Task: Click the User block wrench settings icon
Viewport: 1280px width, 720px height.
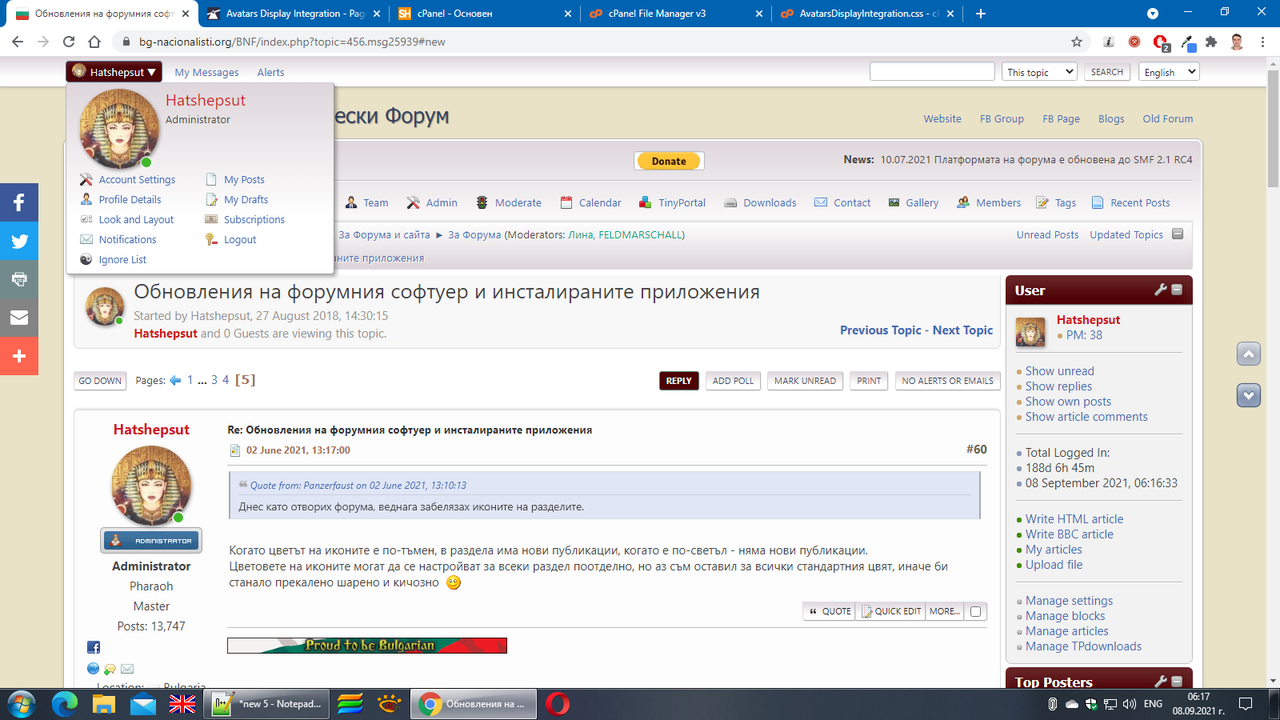Action: [x=1161, y=290]
